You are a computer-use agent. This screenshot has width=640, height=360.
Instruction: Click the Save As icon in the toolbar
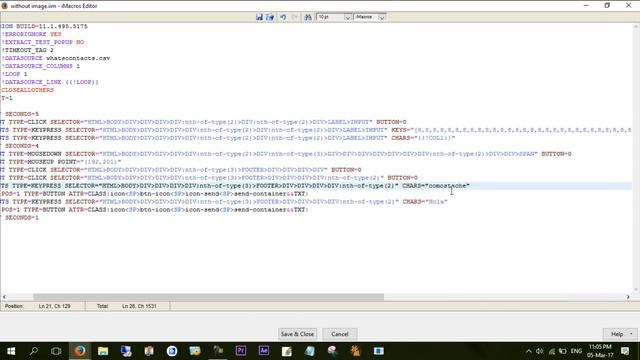pos(270,17)
